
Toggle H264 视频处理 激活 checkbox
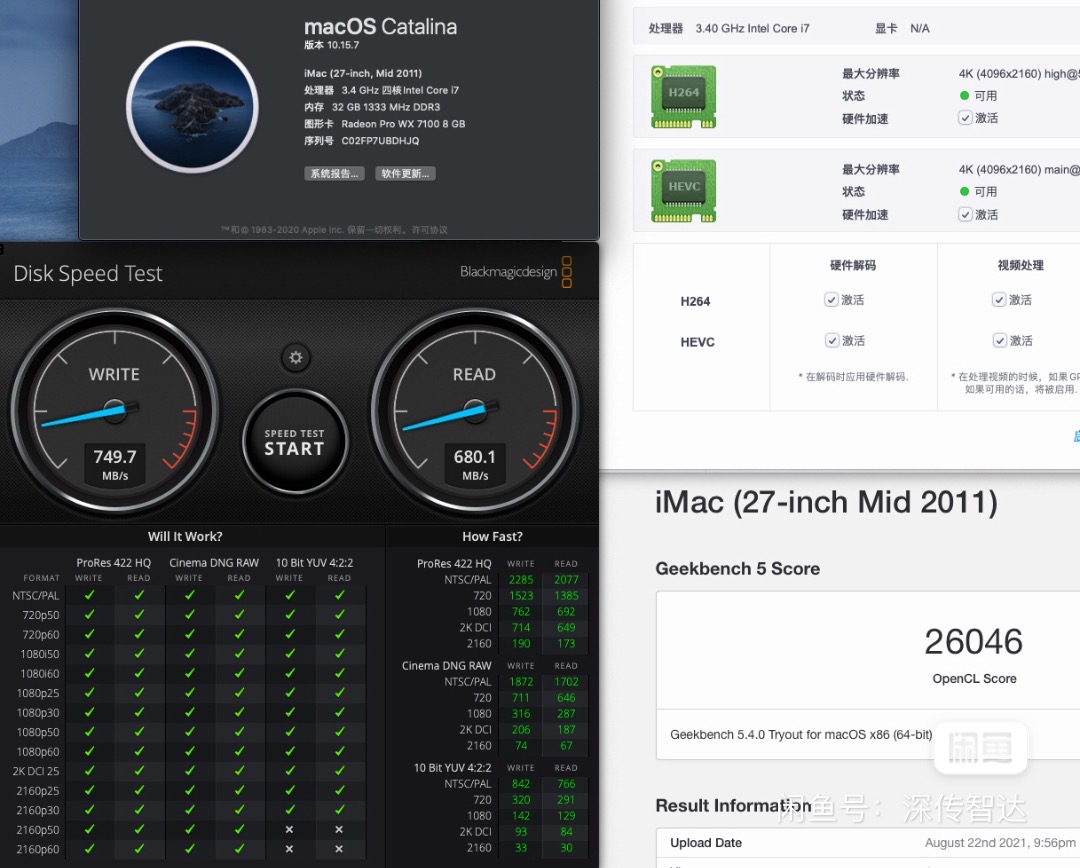tap(999, 299)
